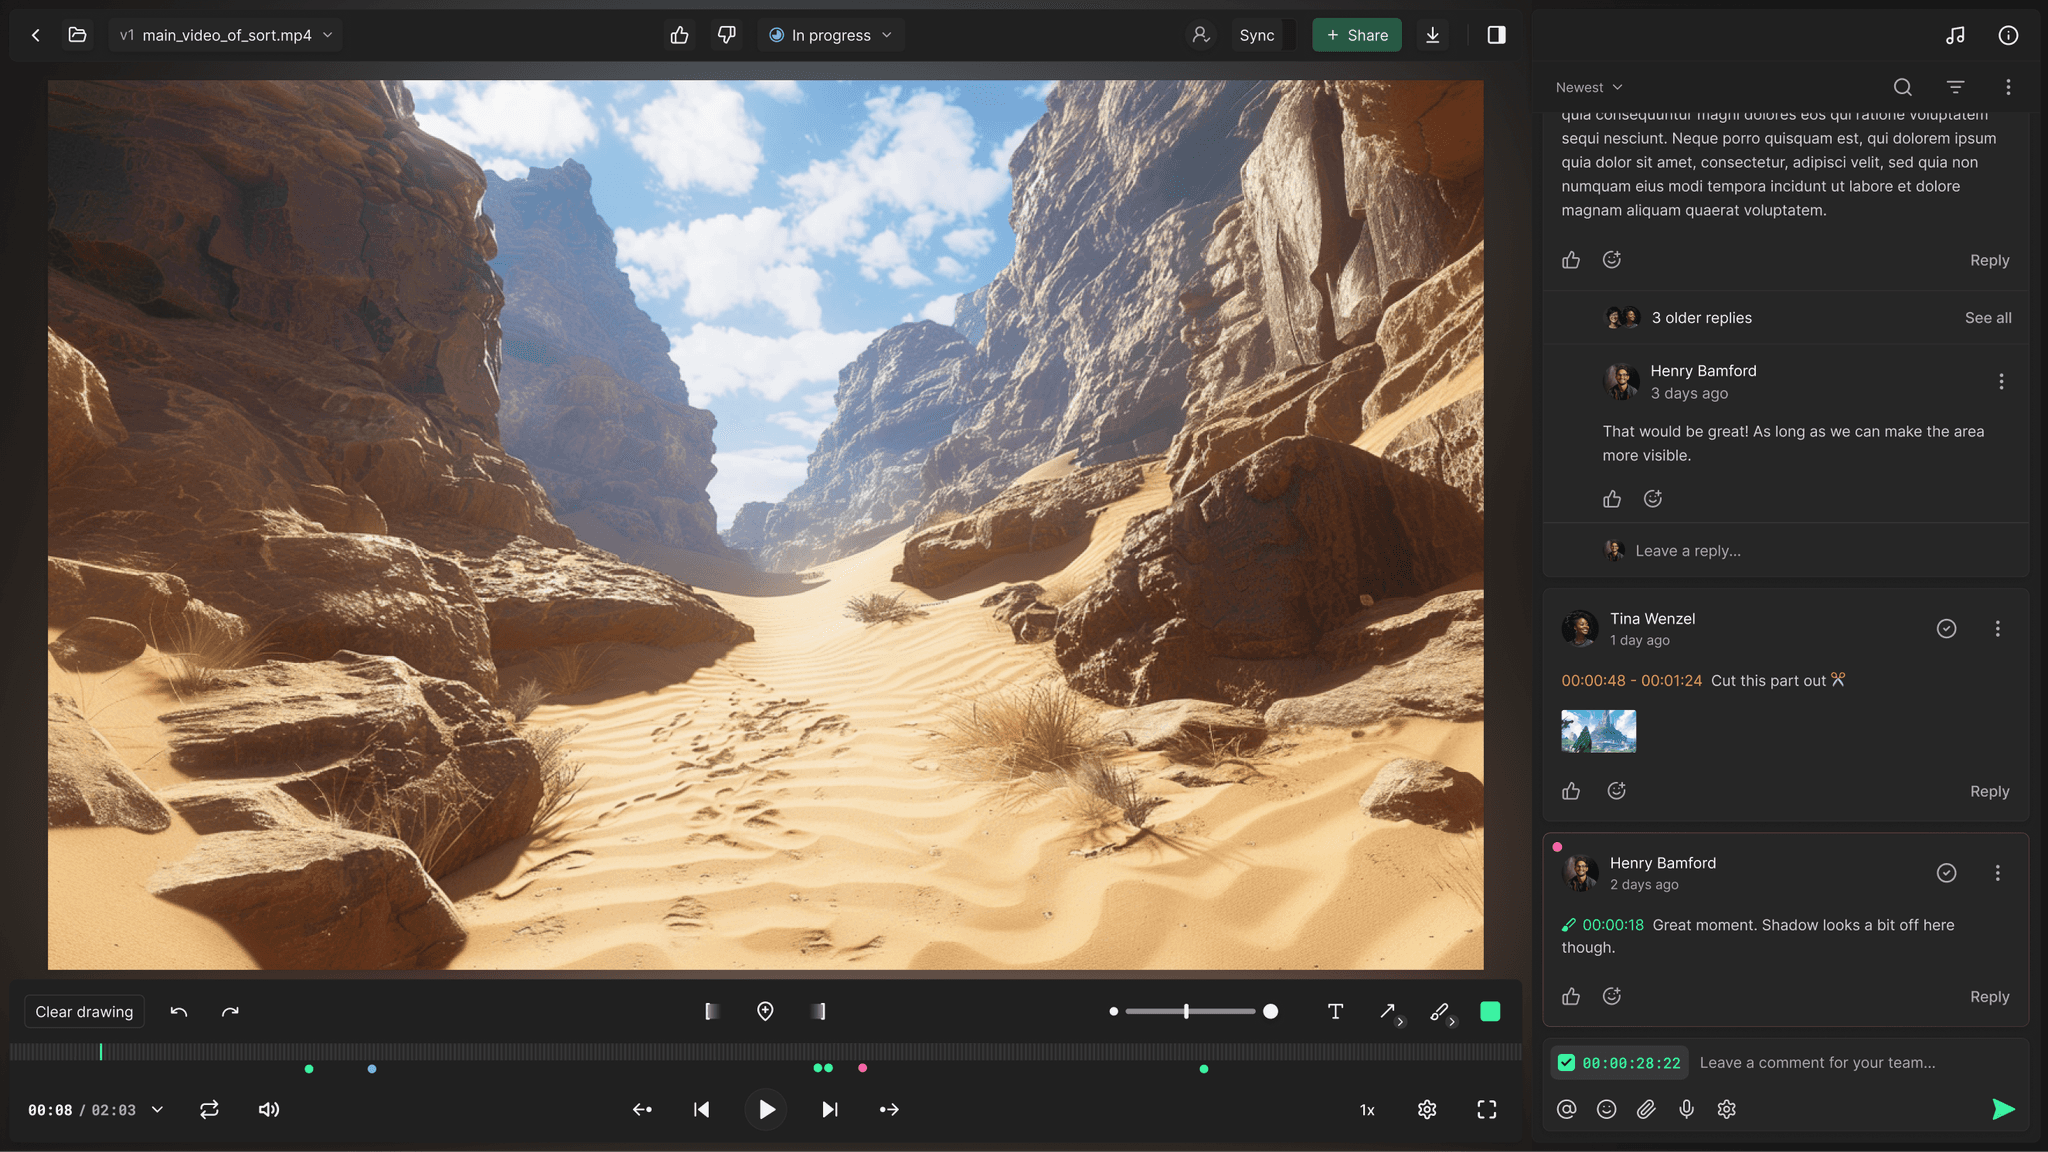The width and height of the screenshot is (2048, 1152).
Task: Change the Newest sort order dropdown
Action: coord(1589,87)
